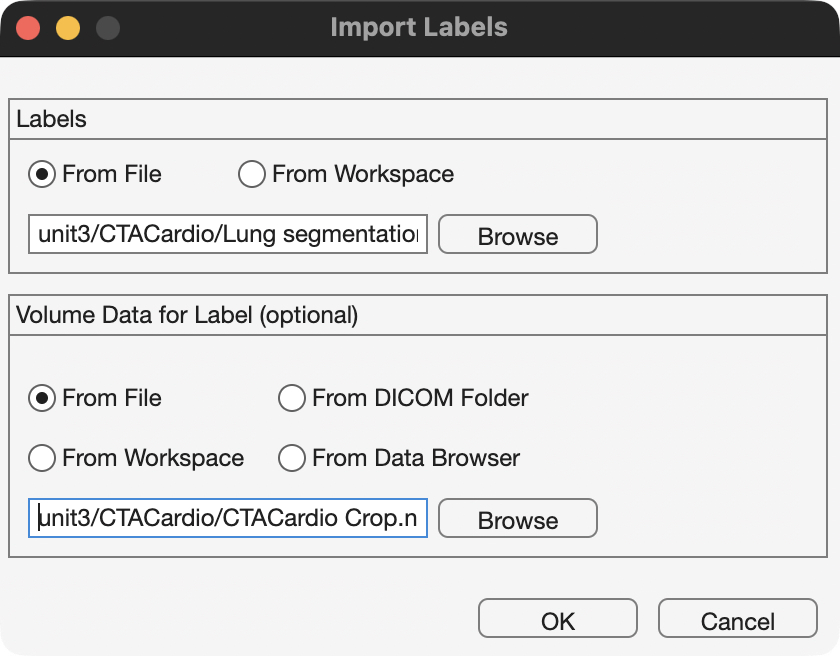The height and width of the screenshot is (656, 840).
Task: Browse for the Lung segmentation label file
Action: pos(517,235)
